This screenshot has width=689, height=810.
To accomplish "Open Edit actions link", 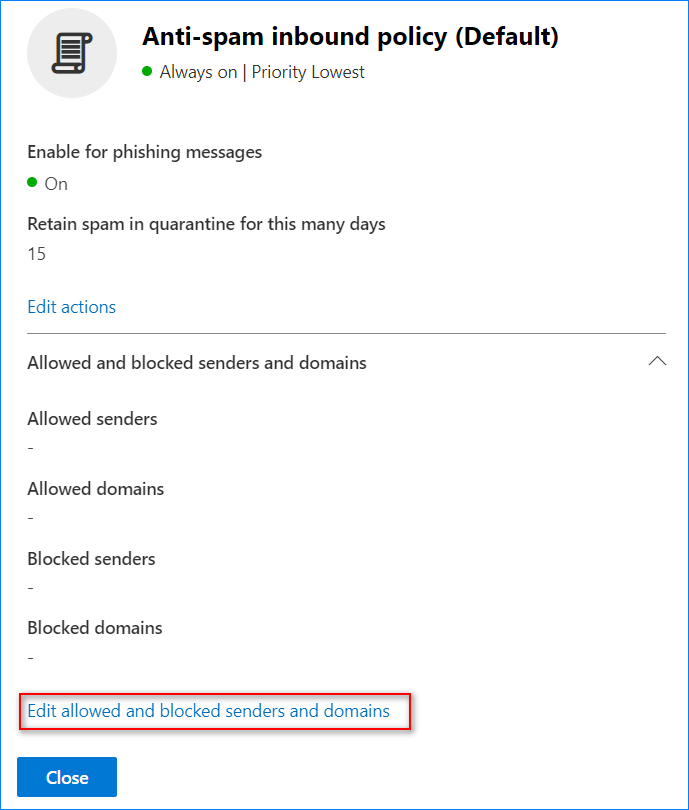I will click(x=72, y=307).
